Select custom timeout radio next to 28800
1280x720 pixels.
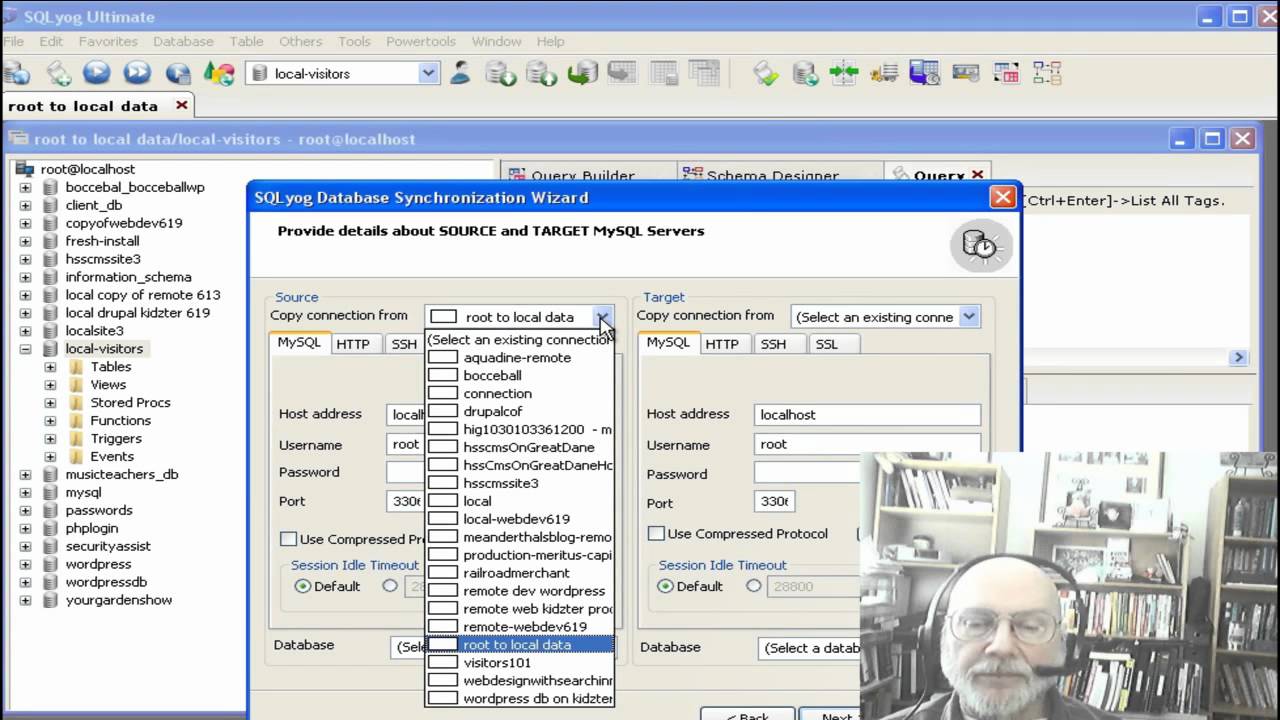[754, 586]
